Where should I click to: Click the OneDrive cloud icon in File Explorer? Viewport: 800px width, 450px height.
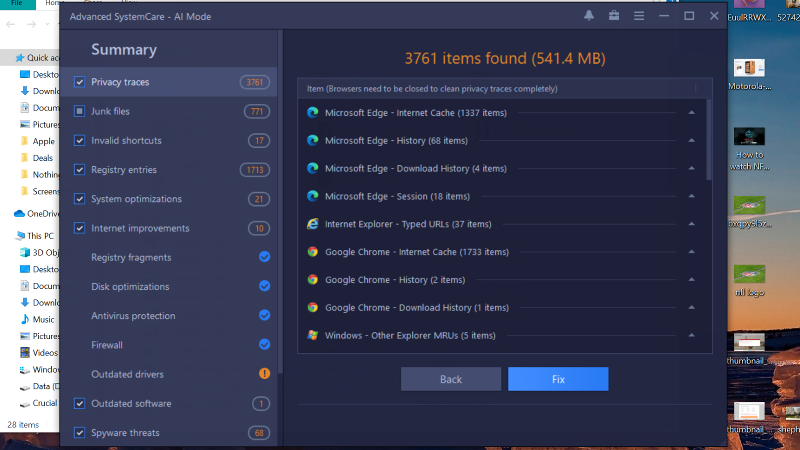point(19,213)
